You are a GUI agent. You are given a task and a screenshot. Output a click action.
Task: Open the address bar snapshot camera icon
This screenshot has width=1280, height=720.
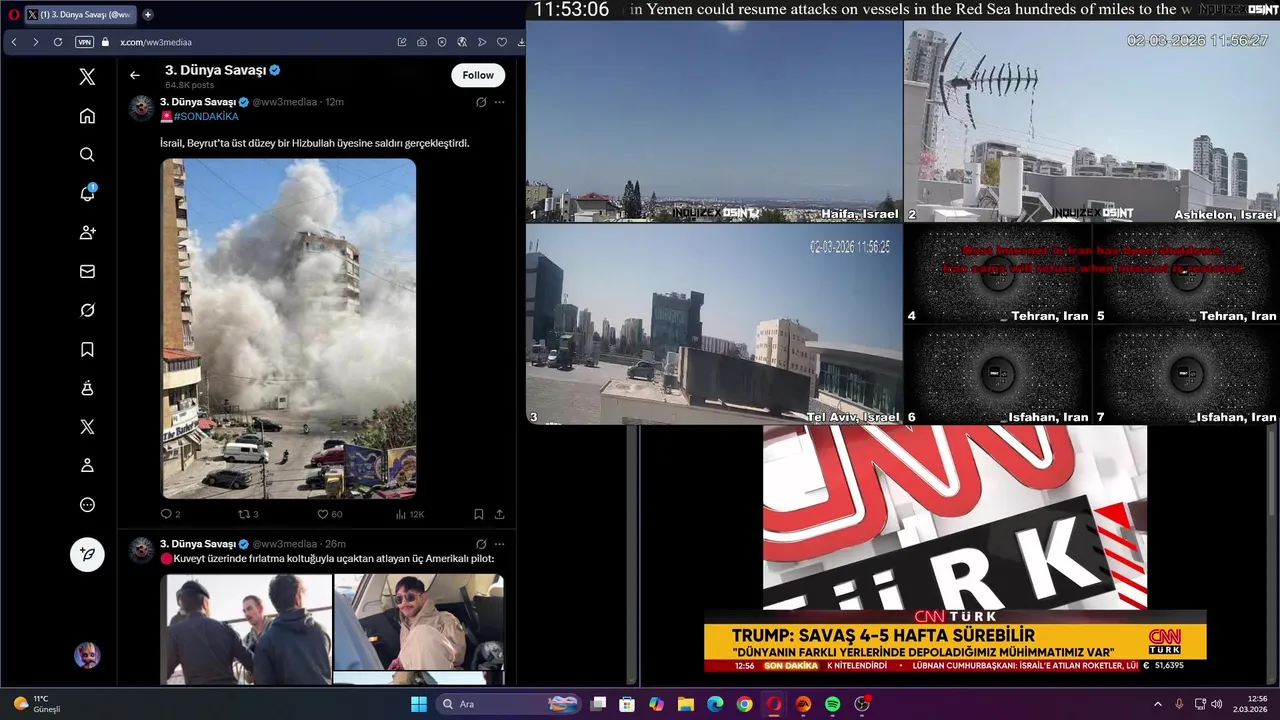(422, 42)
